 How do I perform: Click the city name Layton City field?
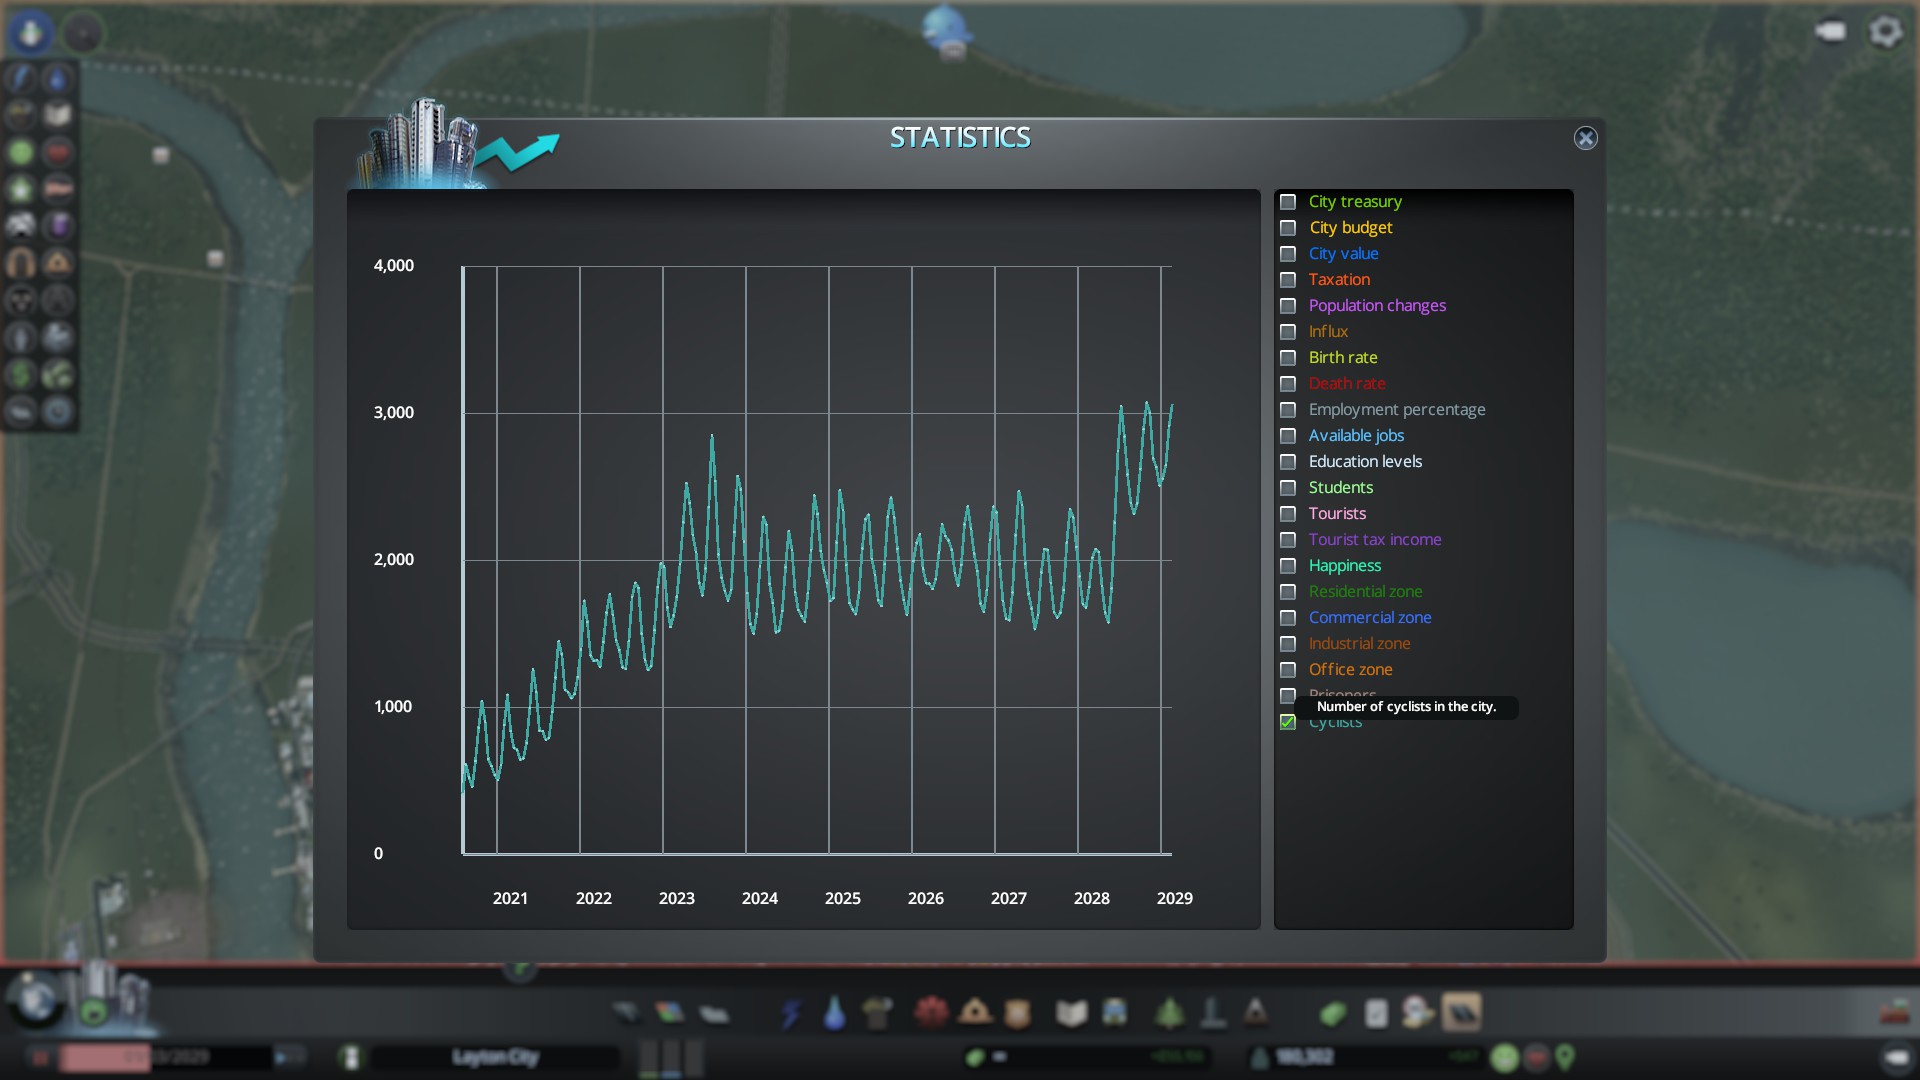pos(495,1057)
